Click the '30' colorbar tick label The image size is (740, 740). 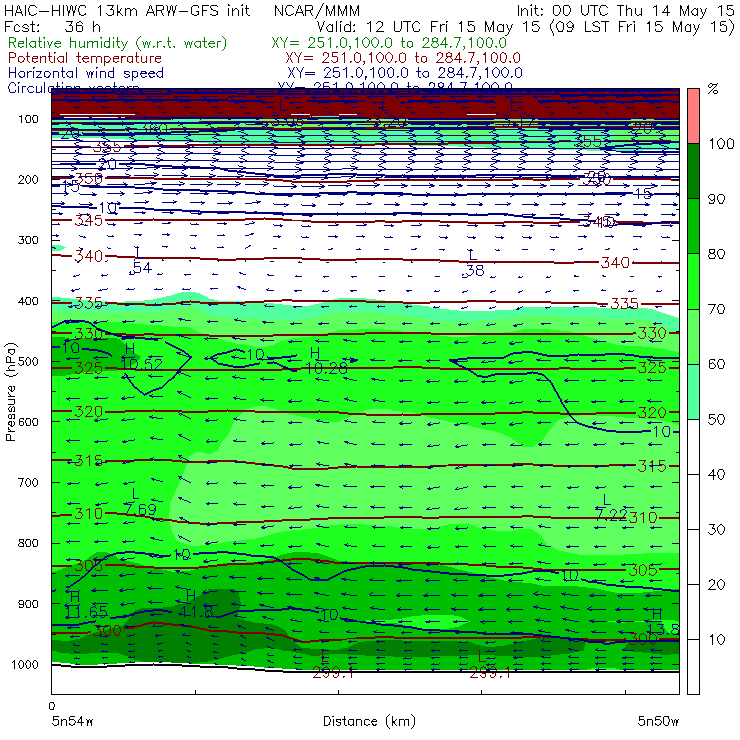coord(716,530)
